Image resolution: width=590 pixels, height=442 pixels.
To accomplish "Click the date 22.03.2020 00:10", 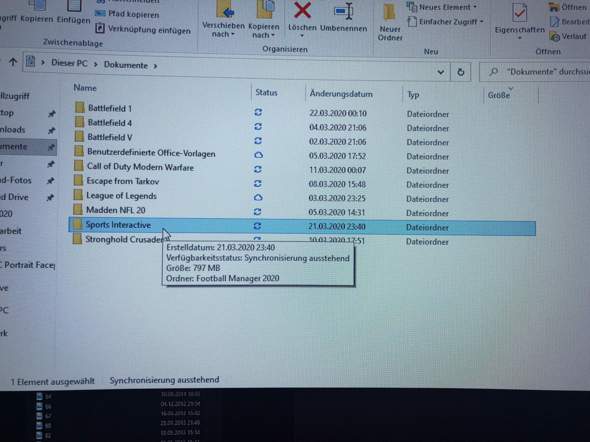I will (338, 113).
